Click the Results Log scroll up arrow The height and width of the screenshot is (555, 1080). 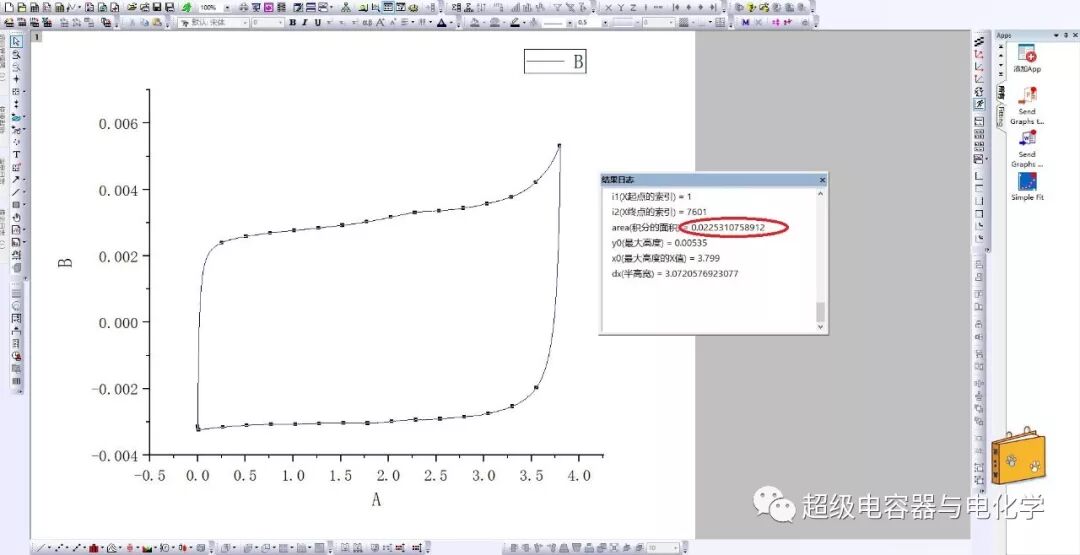pos(820,194)
